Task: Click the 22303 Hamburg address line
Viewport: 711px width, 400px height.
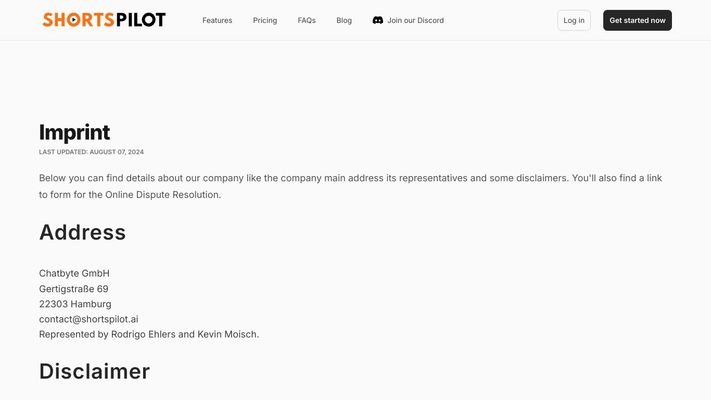Action: (75, 304)
